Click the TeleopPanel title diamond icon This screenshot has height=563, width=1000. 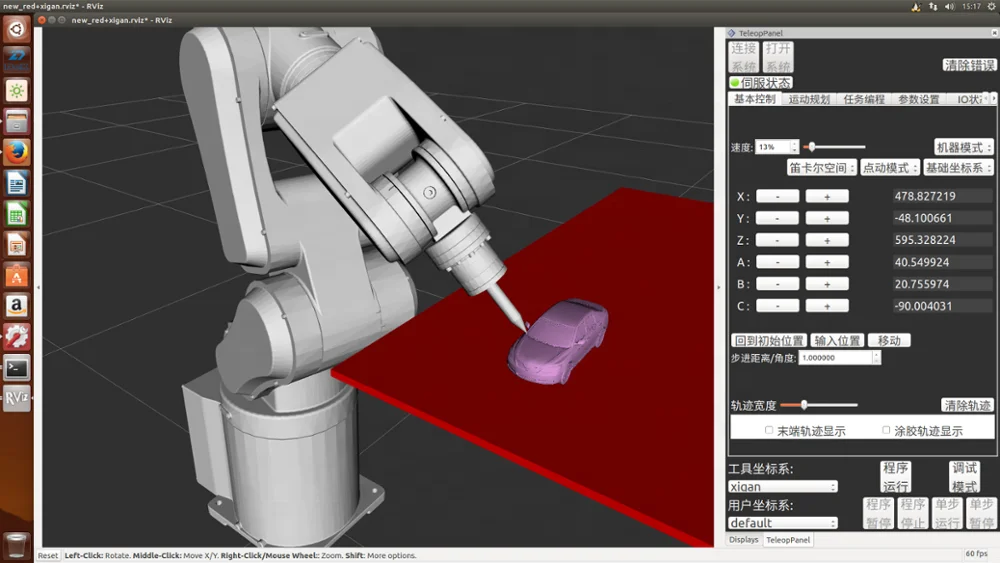click(x=732, y=33)
